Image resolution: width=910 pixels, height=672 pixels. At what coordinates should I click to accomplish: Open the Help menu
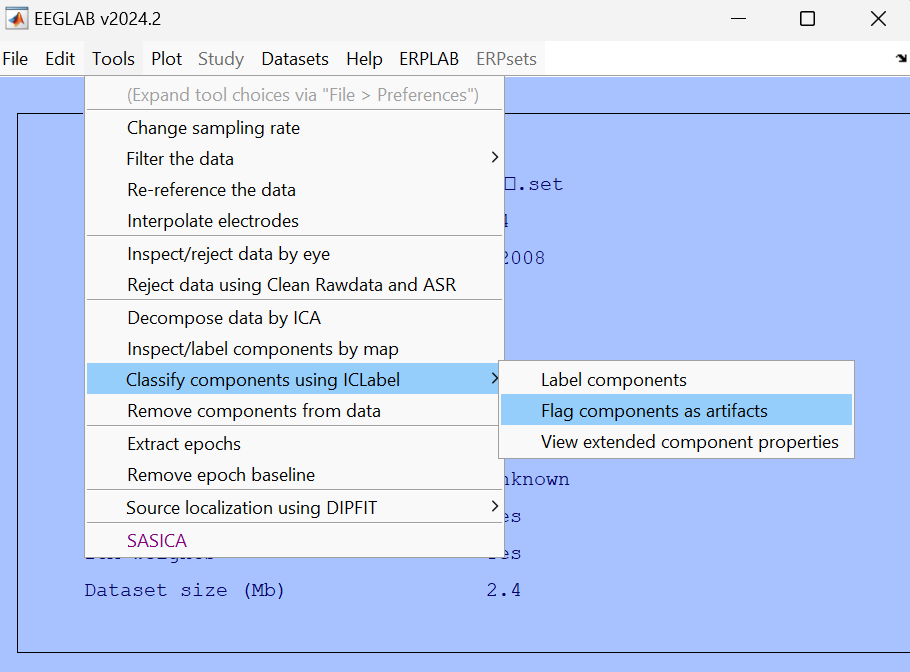click(364, 59)
